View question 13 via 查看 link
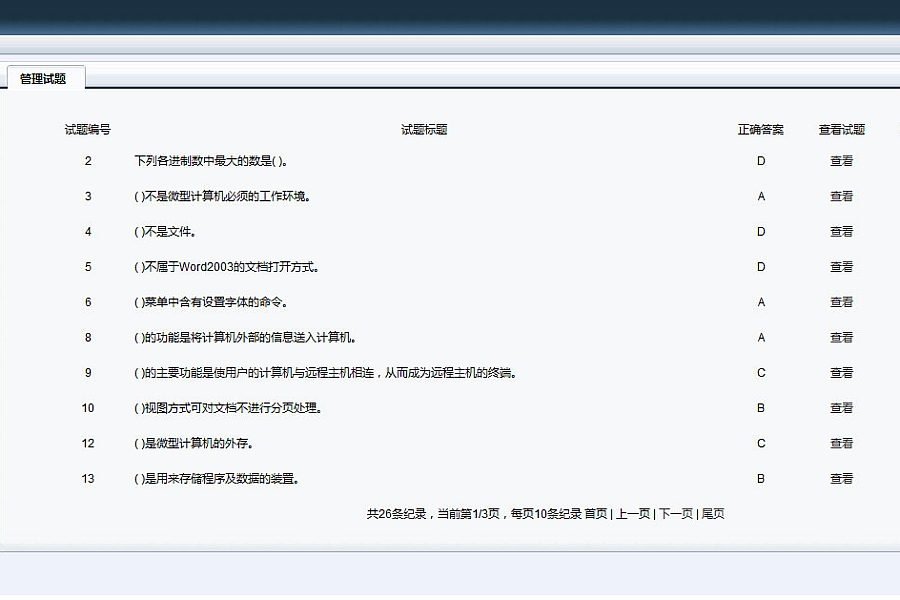The width and height of the screenshot is (900, 600). [841, 479]
